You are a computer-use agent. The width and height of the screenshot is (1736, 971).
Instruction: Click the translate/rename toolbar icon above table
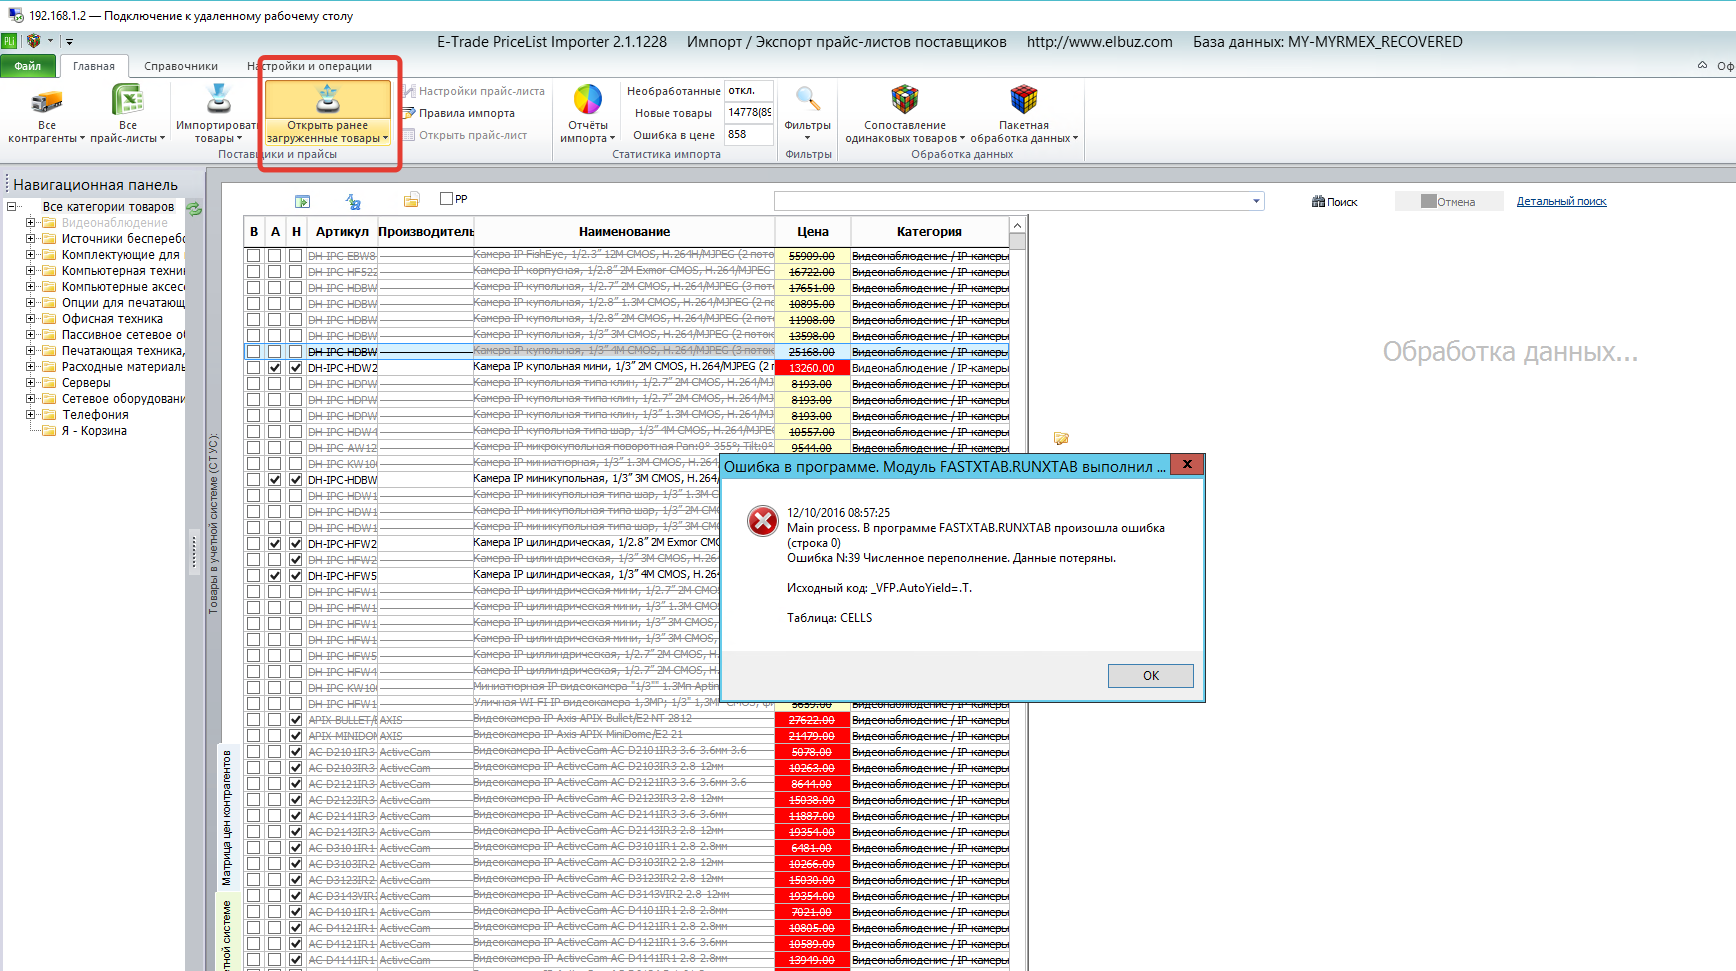pos(353,201)
